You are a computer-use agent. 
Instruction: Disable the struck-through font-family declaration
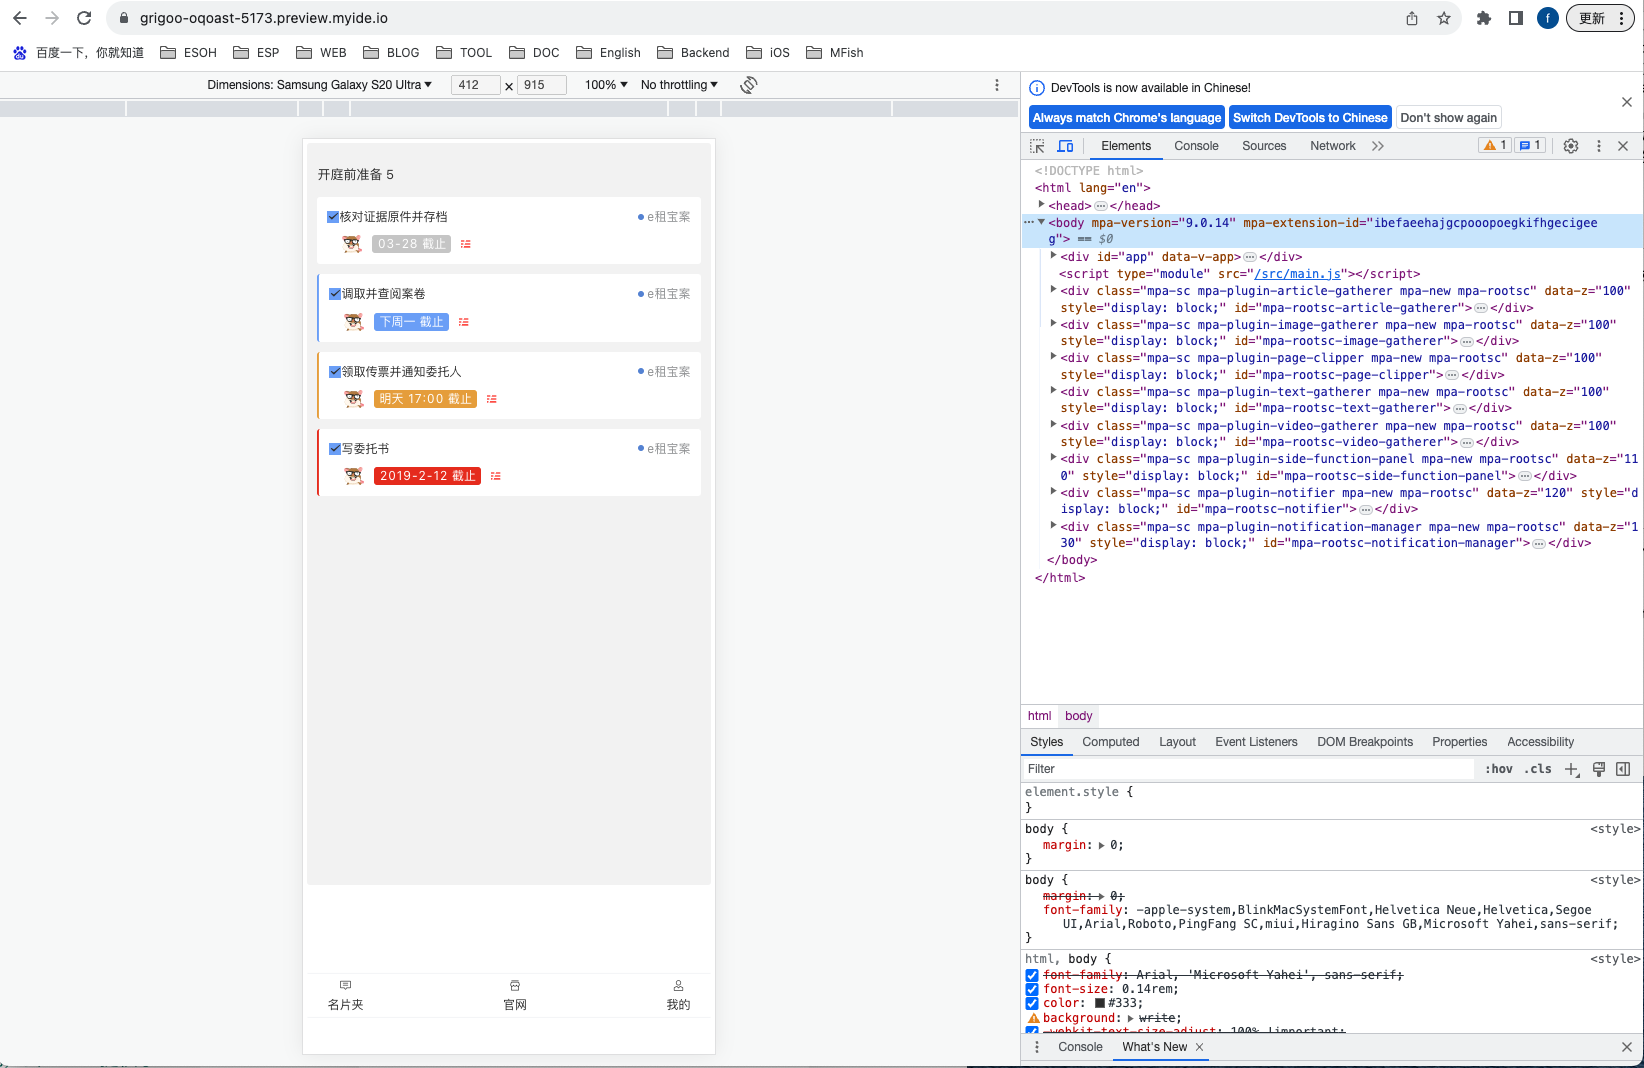coord(1032,975)
